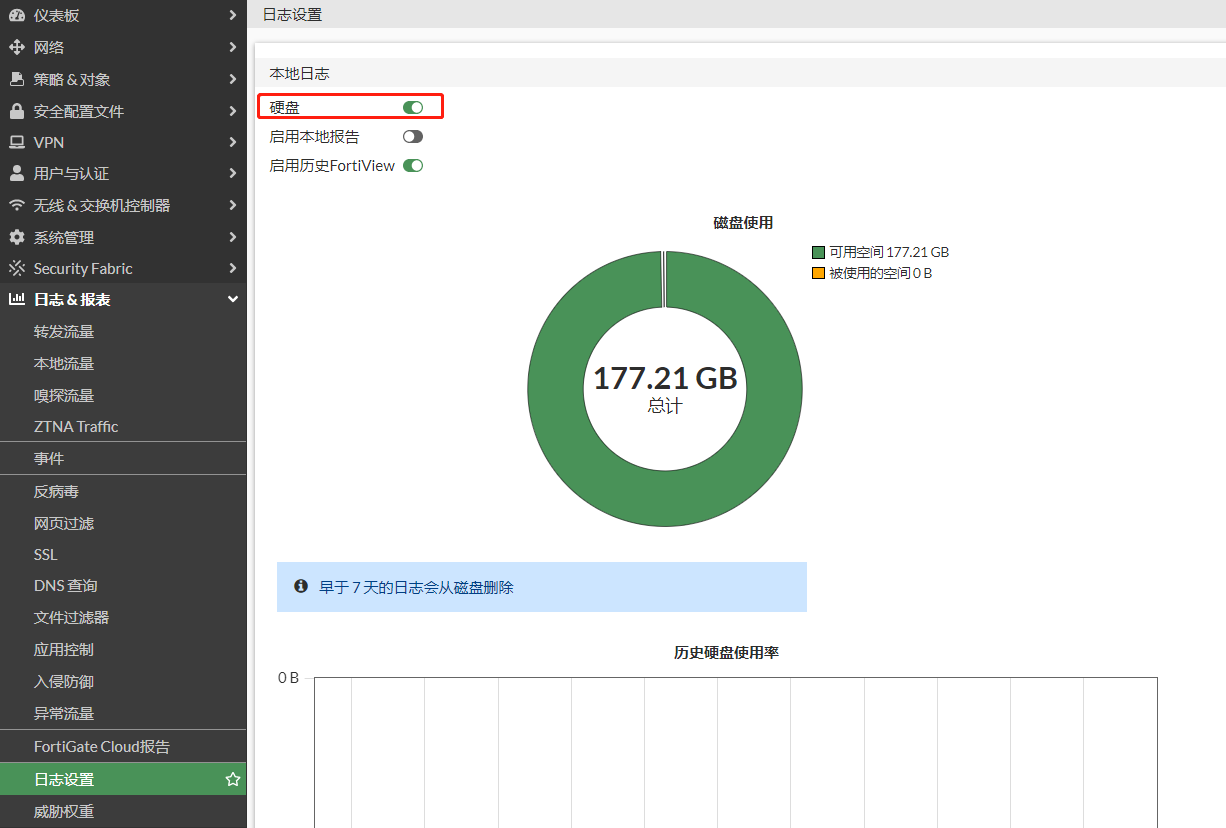Expand the 策略＆对象 chevron arrow

point(232,79)
